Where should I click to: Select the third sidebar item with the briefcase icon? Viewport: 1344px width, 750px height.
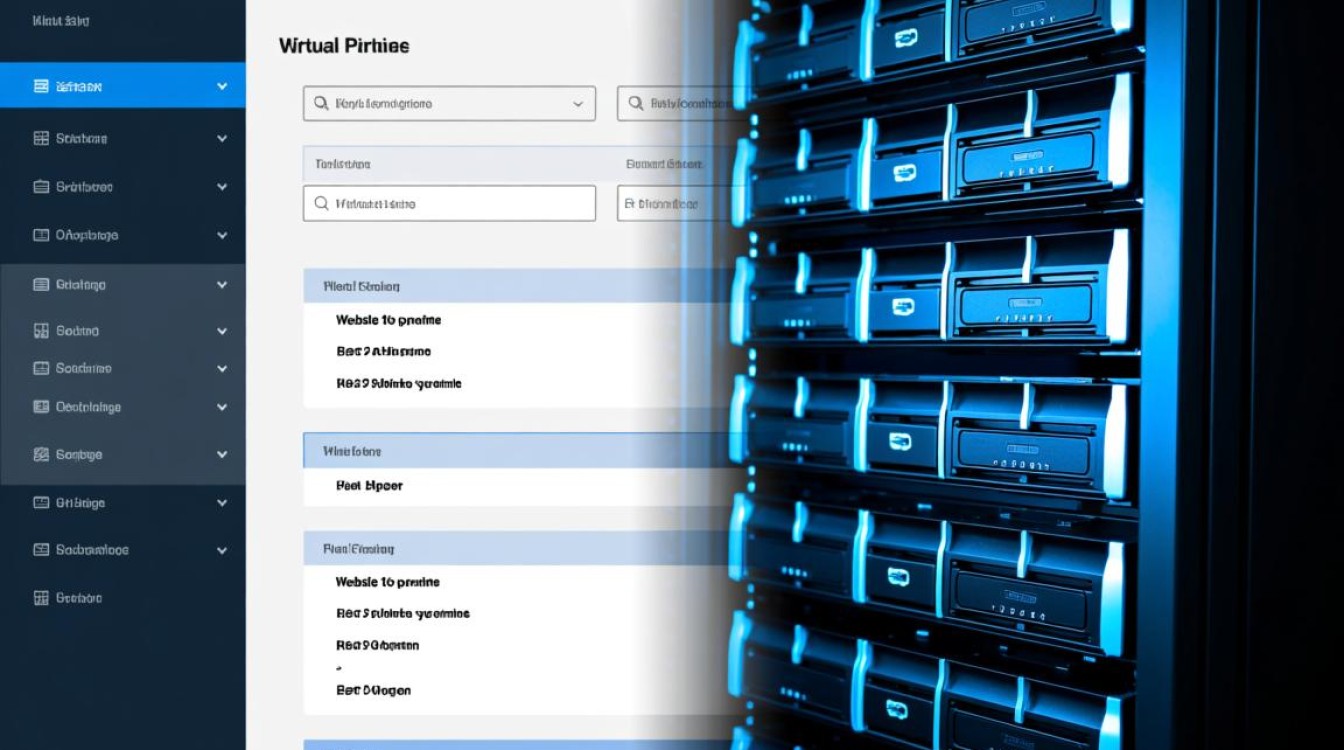pyautogui.click(x=84, y=187)
